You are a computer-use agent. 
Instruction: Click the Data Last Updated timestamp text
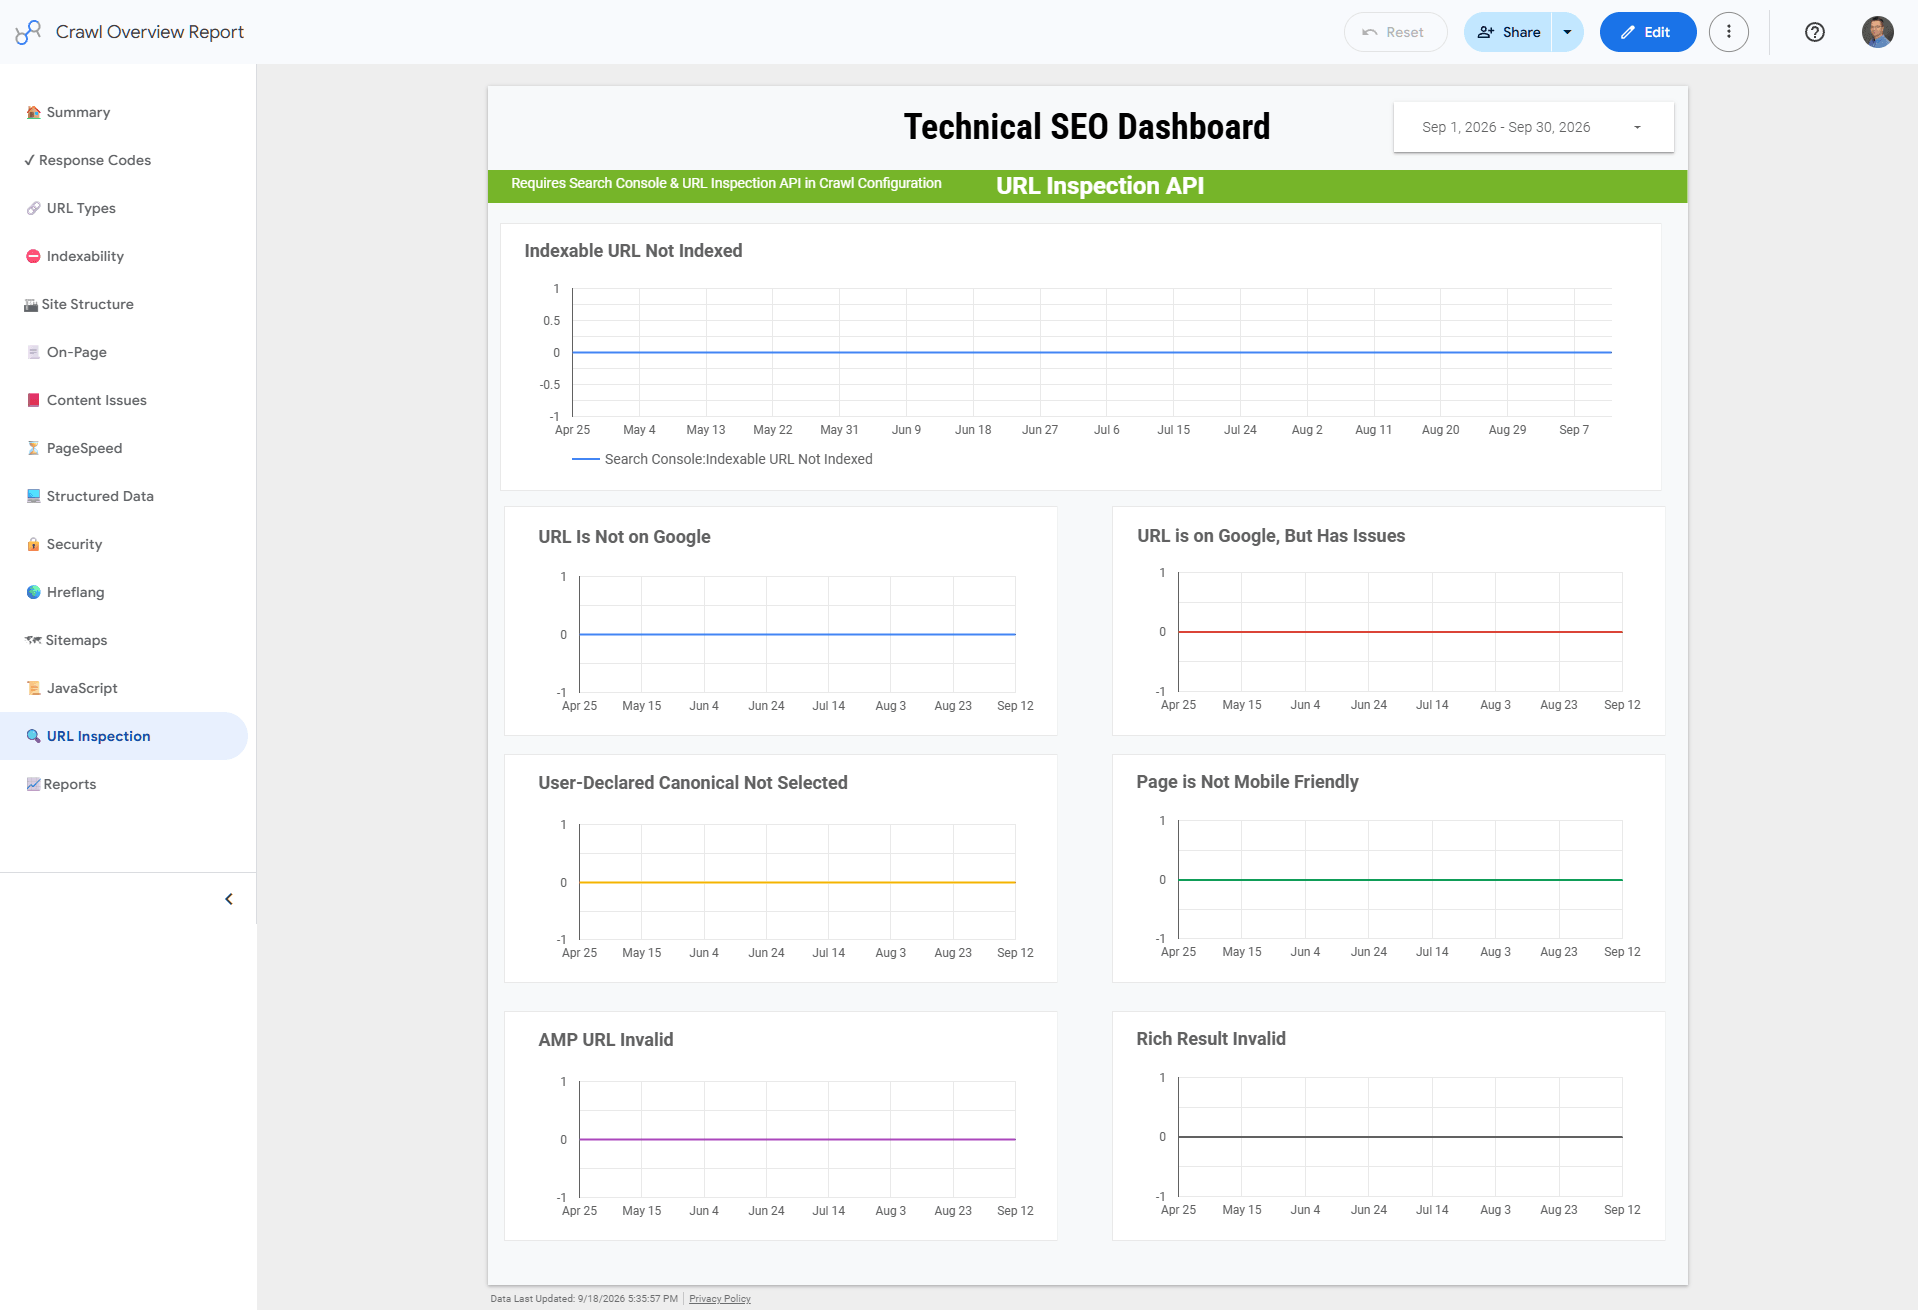pos(584,1299)
